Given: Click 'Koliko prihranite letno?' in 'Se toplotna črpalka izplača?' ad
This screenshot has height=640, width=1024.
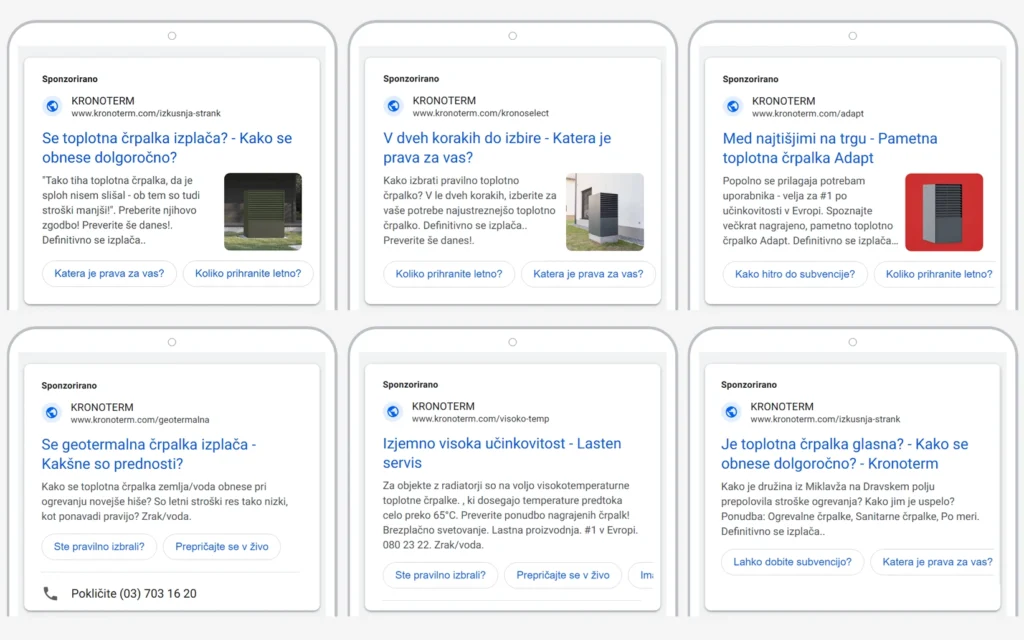Looking at the screenshot, I should tap(248, 273).
